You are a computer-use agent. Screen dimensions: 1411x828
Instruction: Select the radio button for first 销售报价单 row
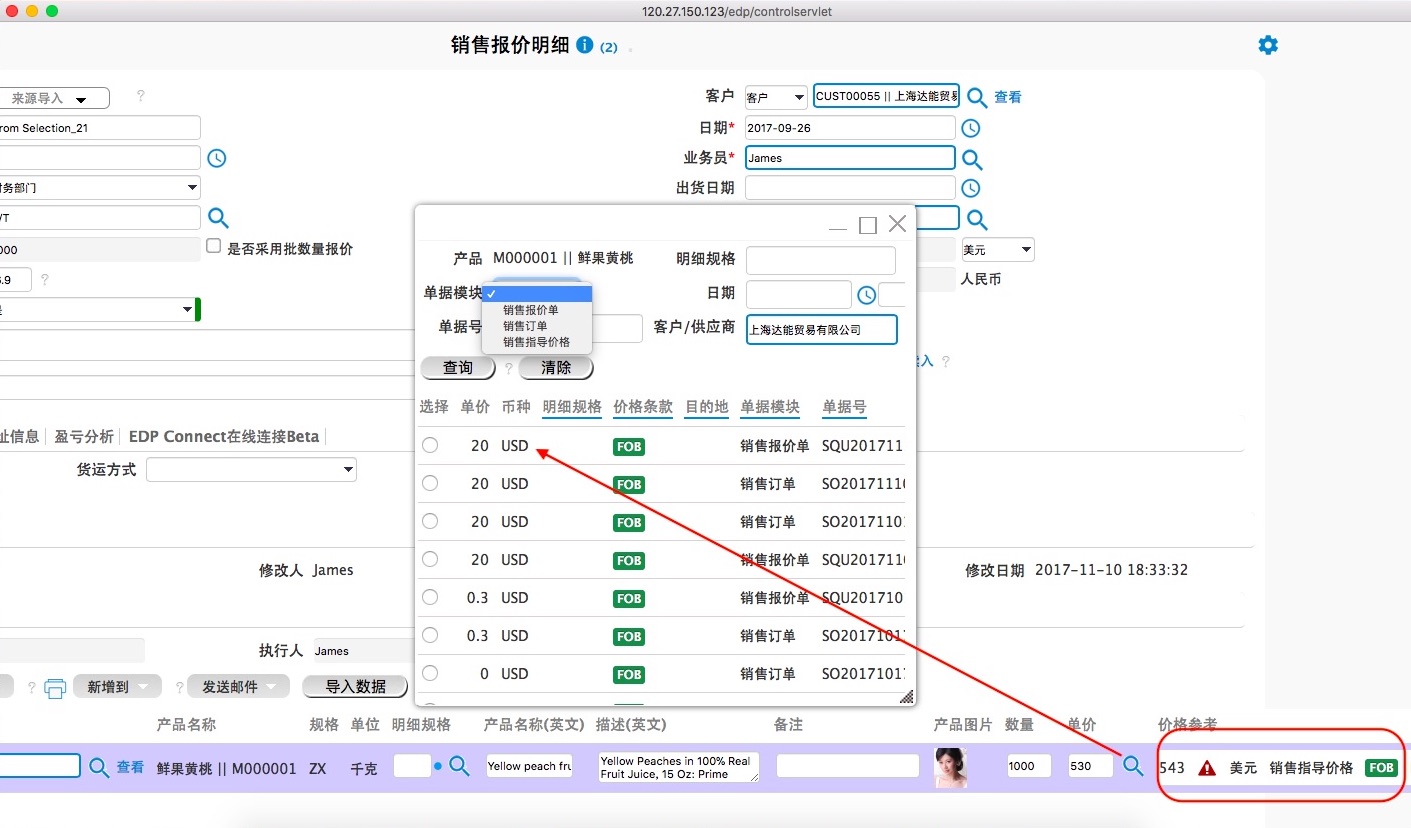[x=430, y=446]
